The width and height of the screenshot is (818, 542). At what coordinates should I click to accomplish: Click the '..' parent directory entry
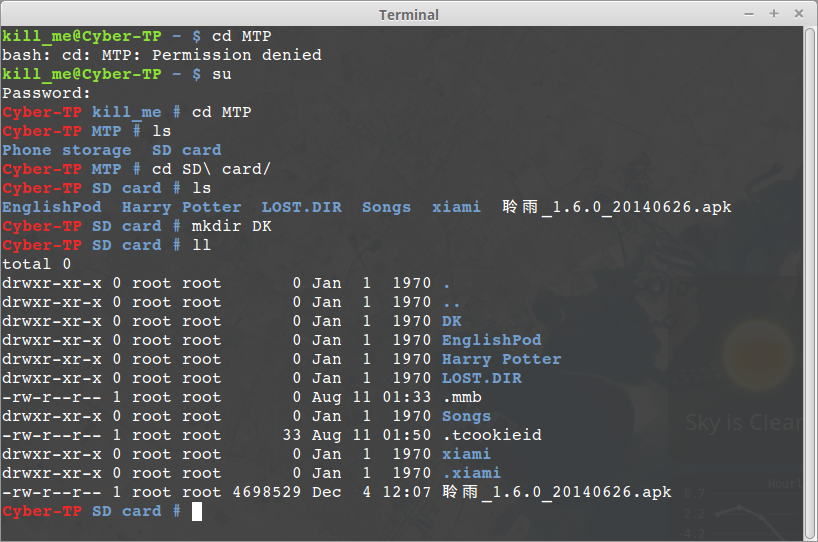[x=452, y=304]
